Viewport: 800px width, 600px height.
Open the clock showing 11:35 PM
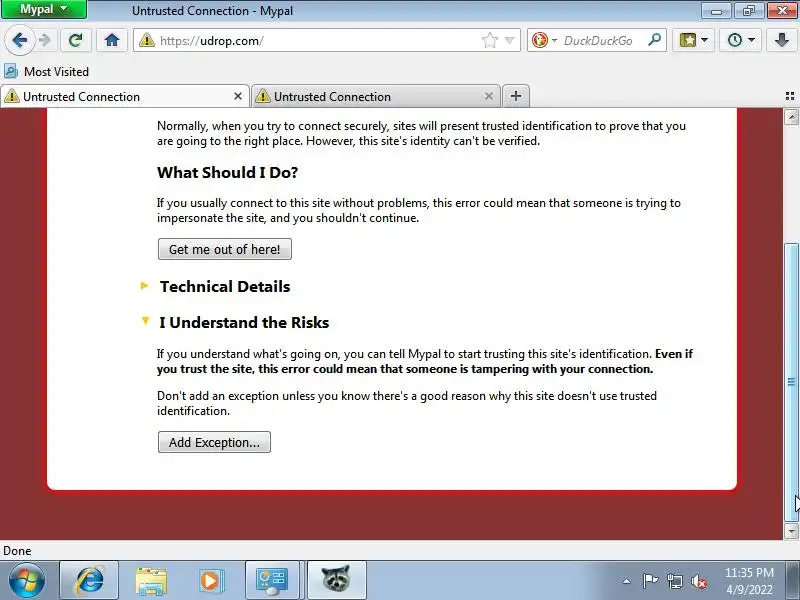(x=749, y=581)
